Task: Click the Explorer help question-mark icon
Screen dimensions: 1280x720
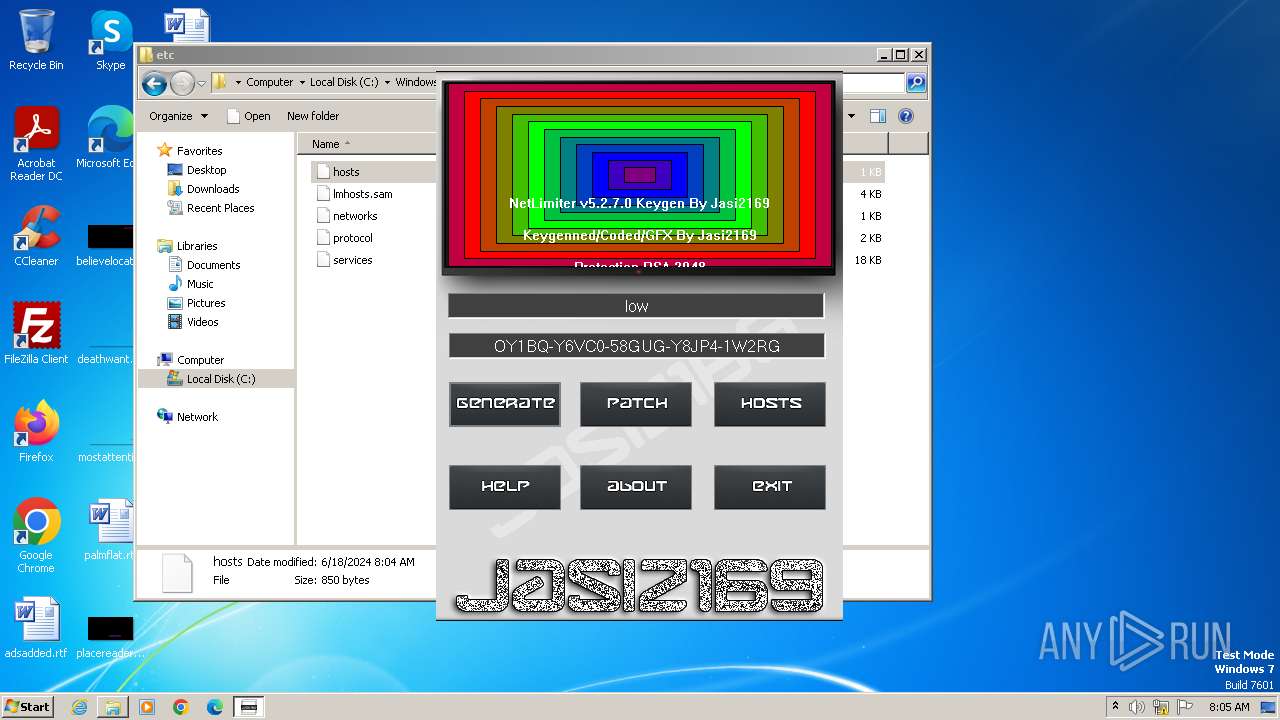Action: tap(905, 116)
